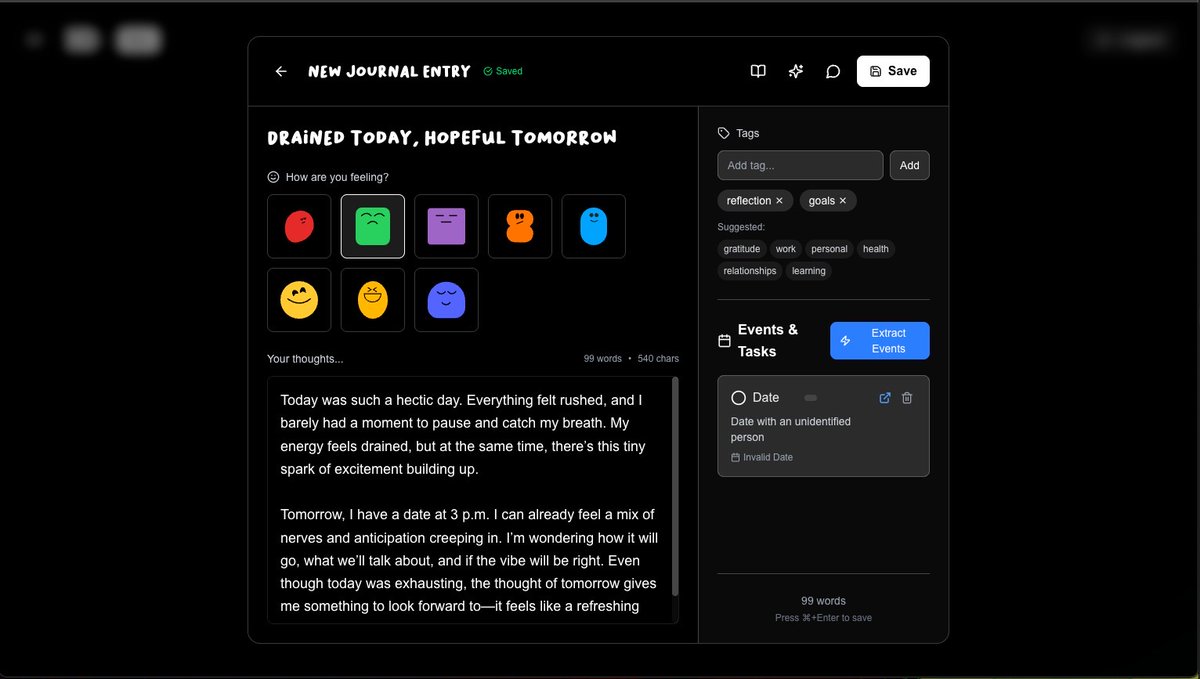Add the suggested gratitude tag
The height and width of the screenshot is (679, 1200).
point(742,249)
